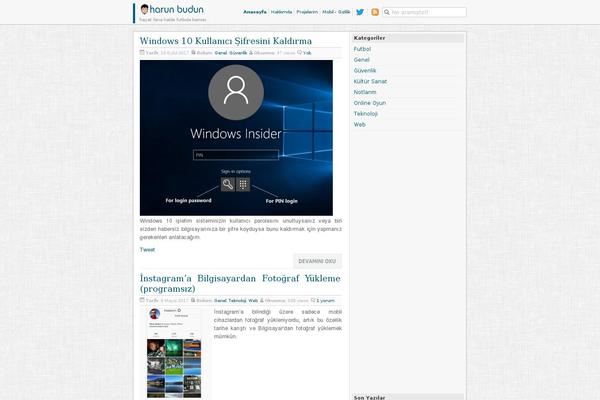
Task: Click Güvenlik category in Windows 10 post meta
Action: [238, 53]
